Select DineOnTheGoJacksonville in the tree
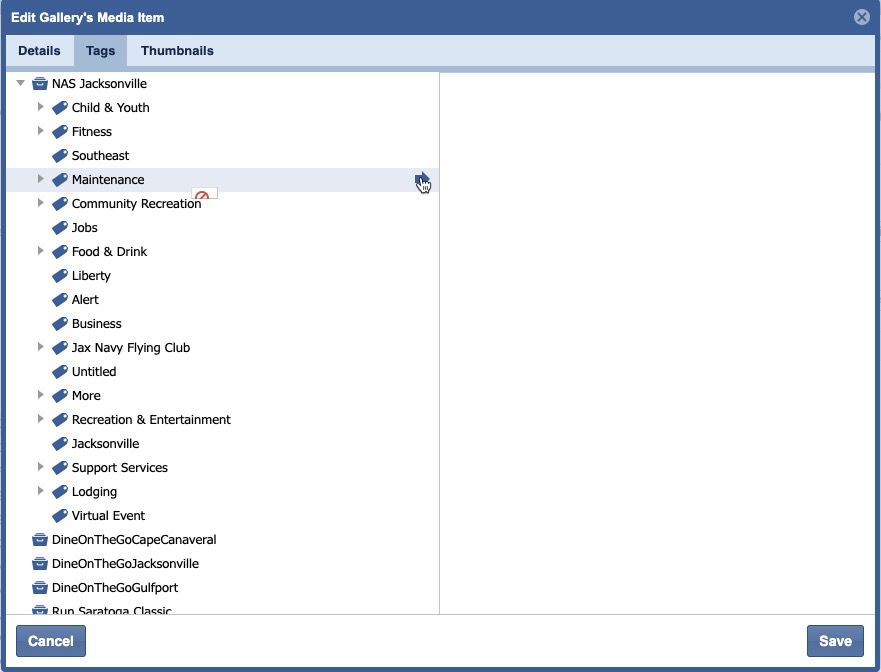 click(x=125, y=564)
